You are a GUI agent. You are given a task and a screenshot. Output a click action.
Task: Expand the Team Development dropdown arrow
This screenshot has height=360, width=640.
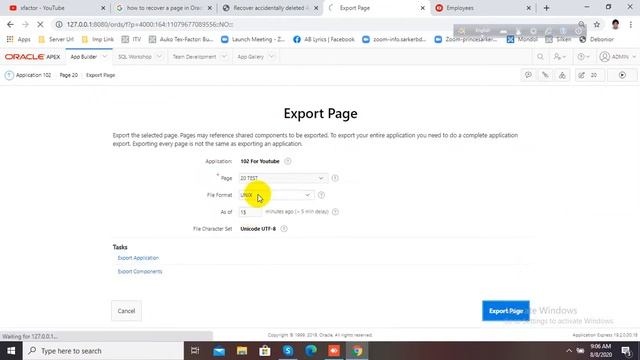[224, 57]
